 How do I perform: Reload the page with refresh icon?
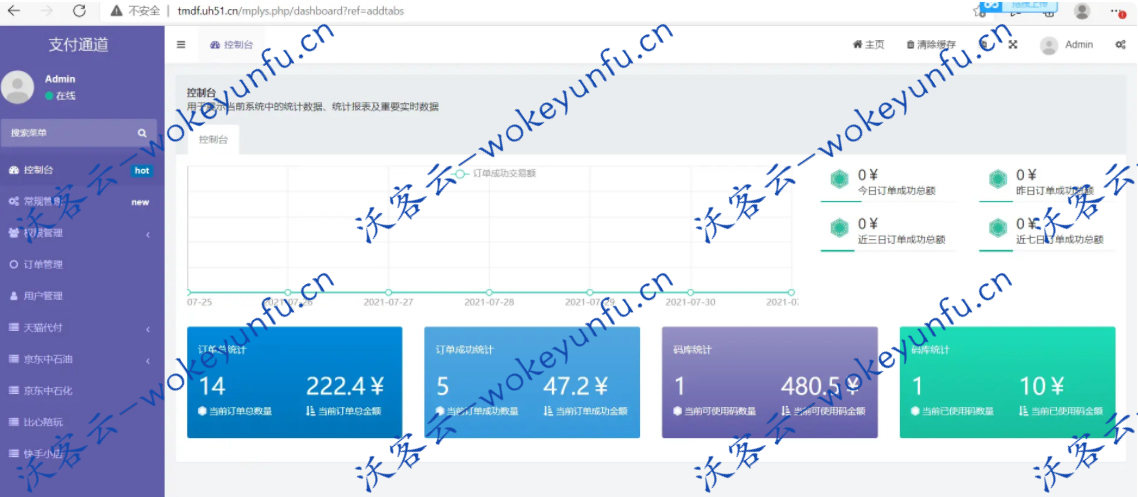tap(80, 11)
